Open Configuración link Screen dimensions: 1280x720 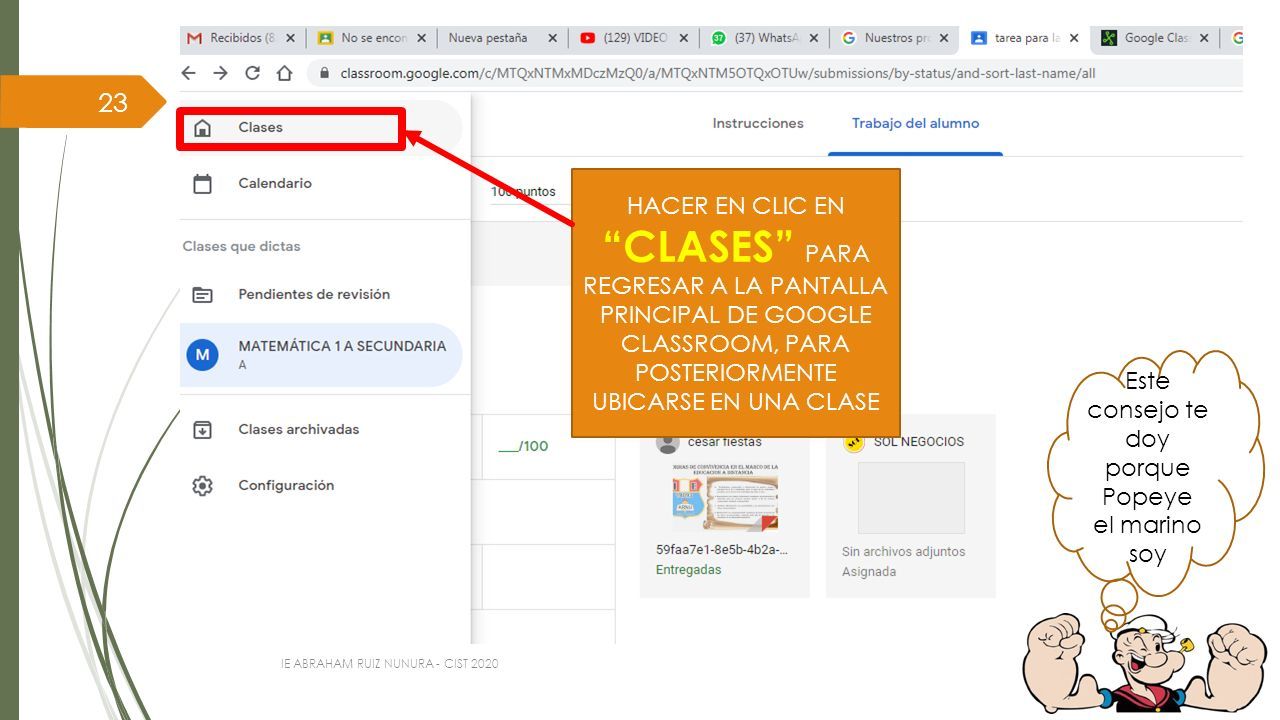click(286, 486)
